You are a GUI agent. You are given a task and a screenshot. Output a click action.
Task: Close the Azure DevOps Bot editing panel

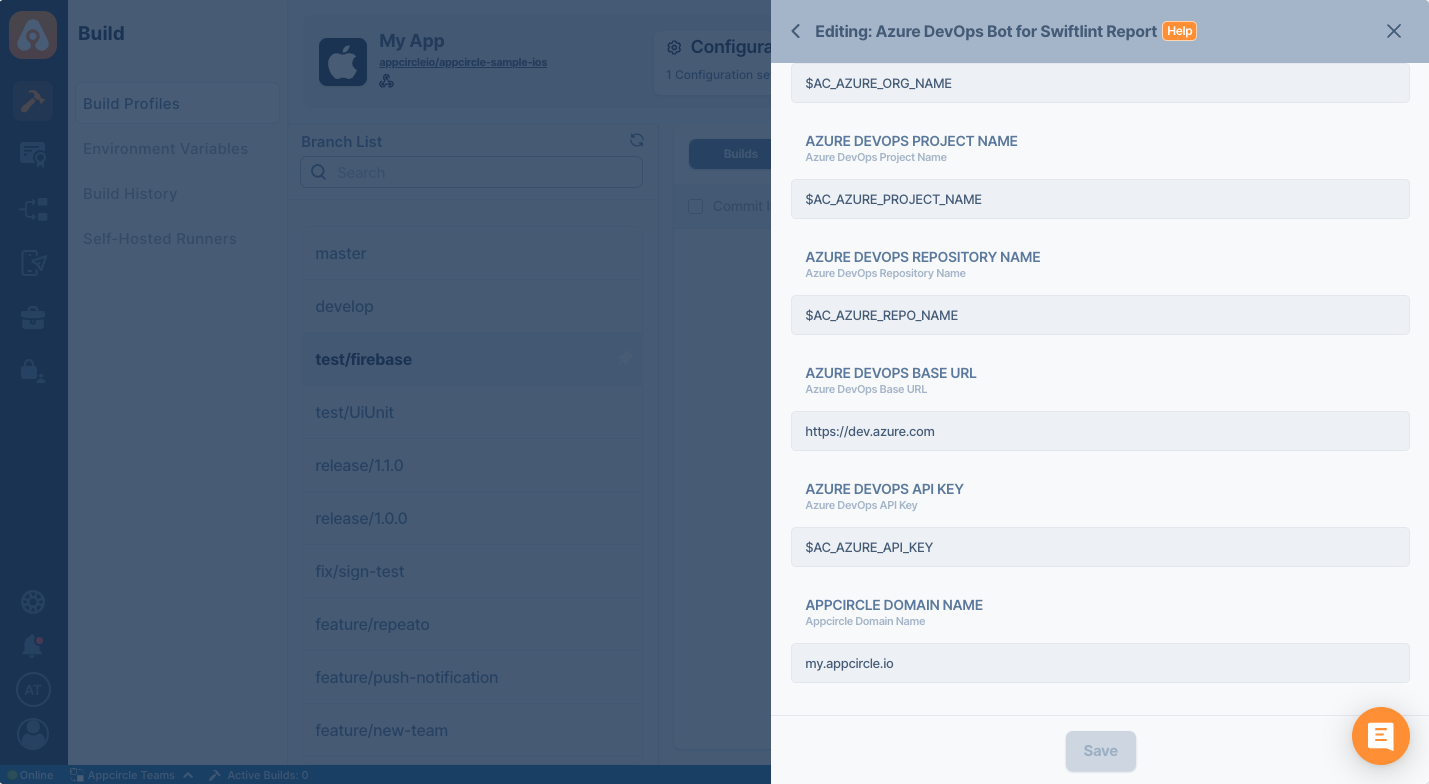1393,31
